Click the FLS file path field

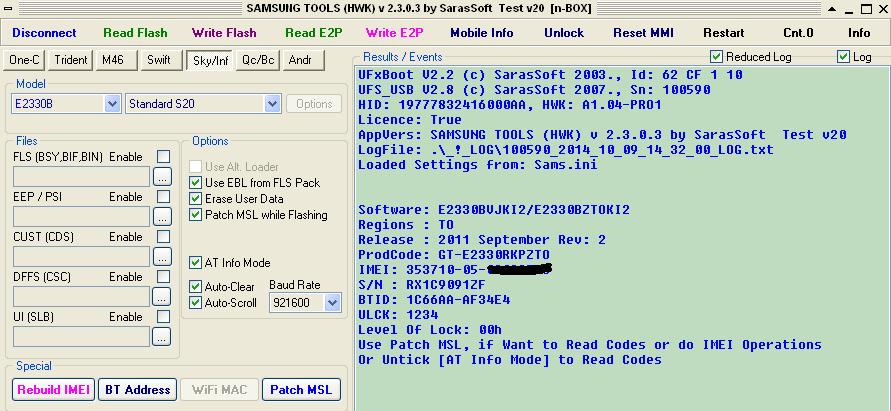click(81, 177)
